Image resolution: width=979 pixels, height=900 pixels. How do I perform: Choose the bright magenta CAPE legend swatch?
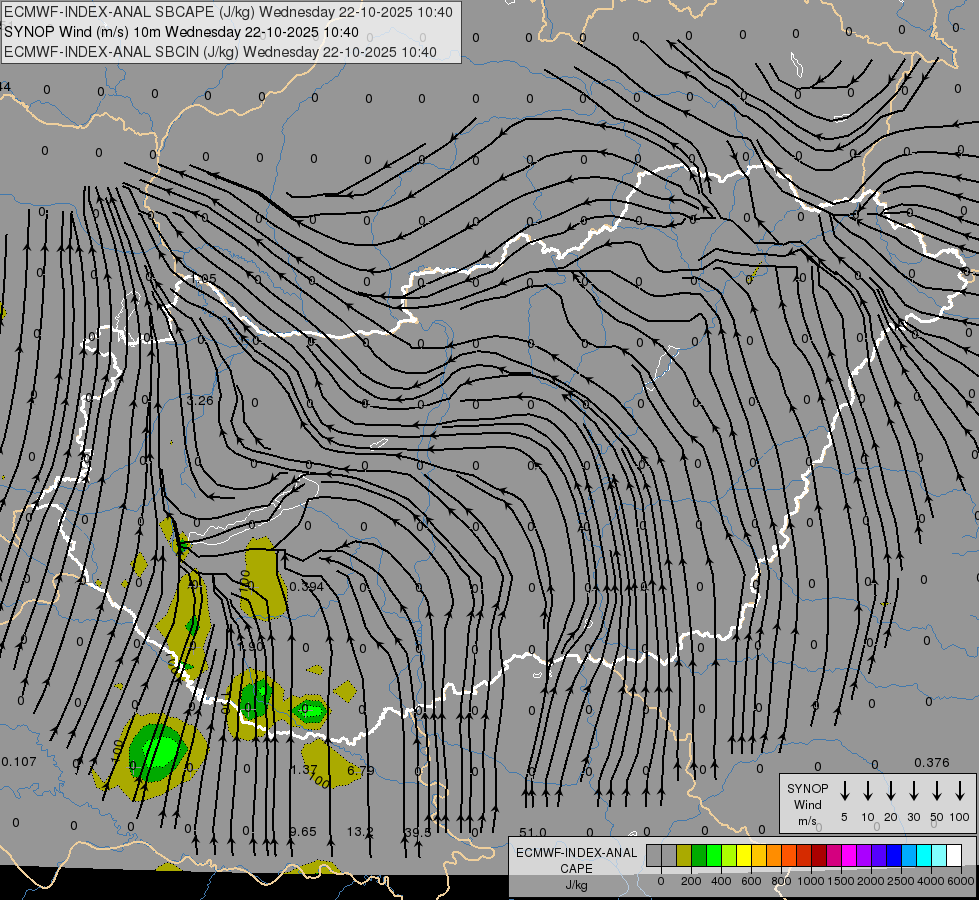[x=850, y=855]
